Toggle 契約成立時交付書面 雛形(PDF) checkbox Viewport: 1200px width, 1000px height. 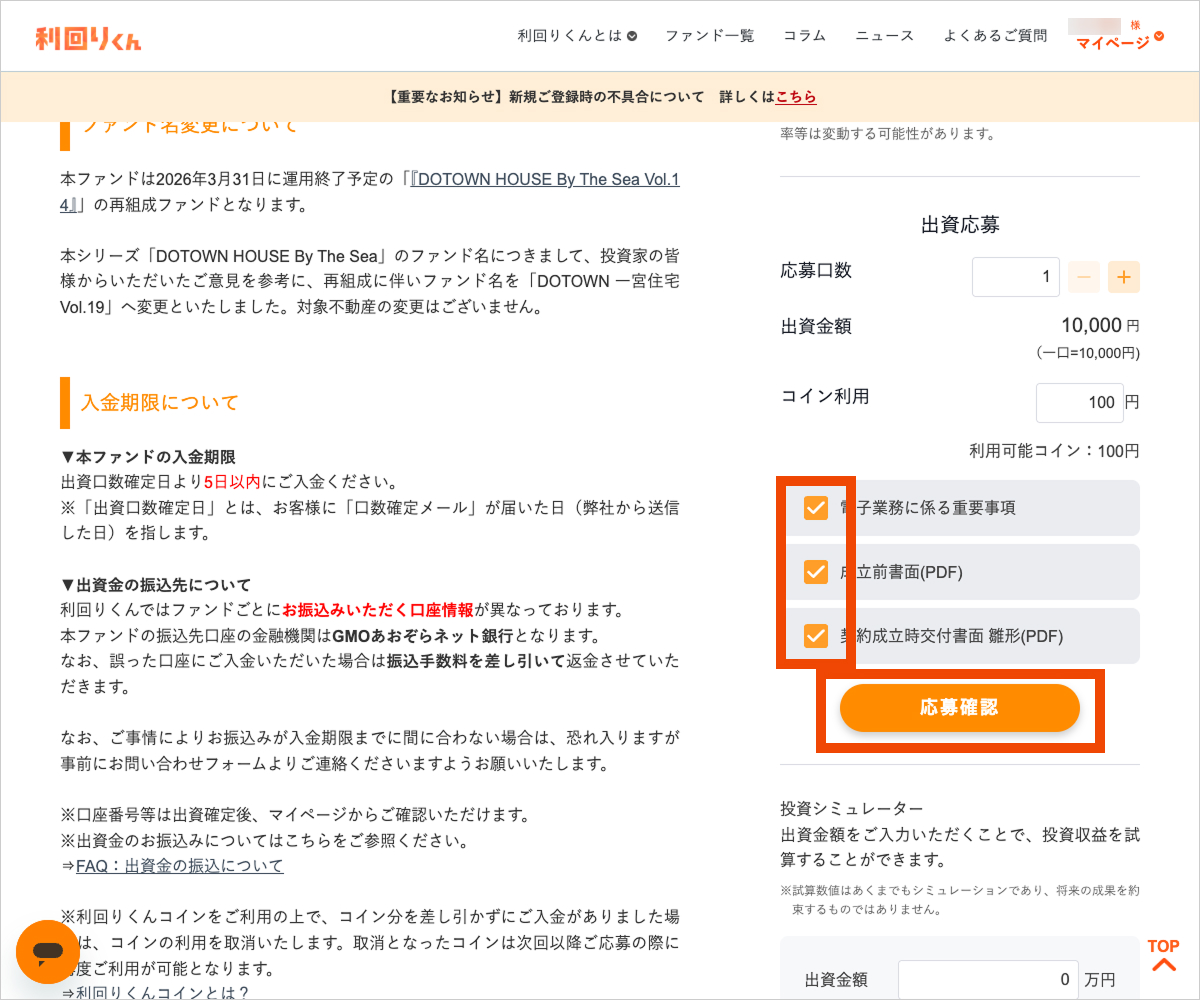pyautogui.click(x=816, y=636)
